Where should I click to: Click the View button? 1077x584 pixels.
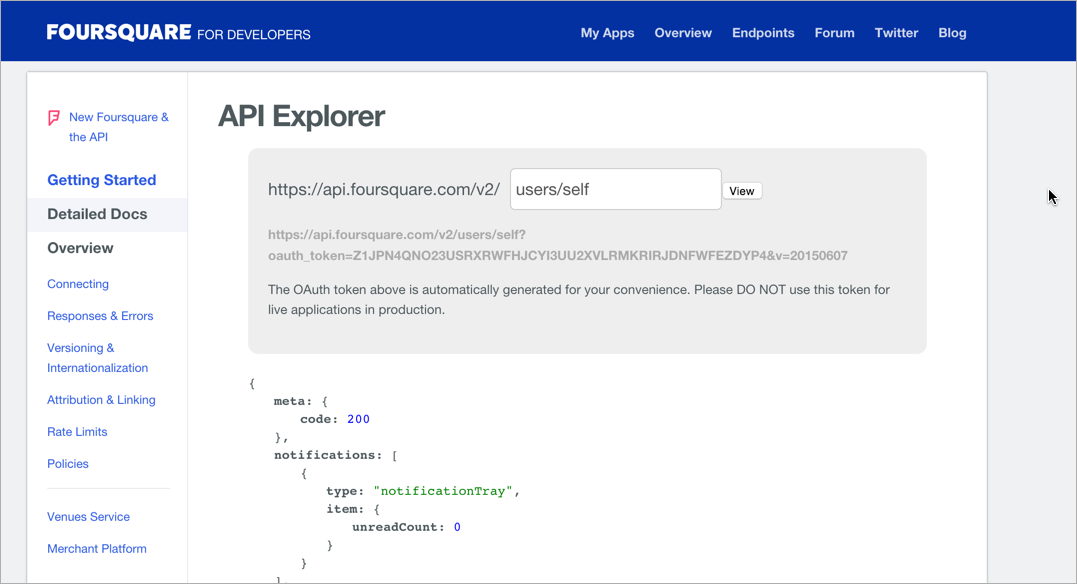pyautogui.click(x=742, y=191)
